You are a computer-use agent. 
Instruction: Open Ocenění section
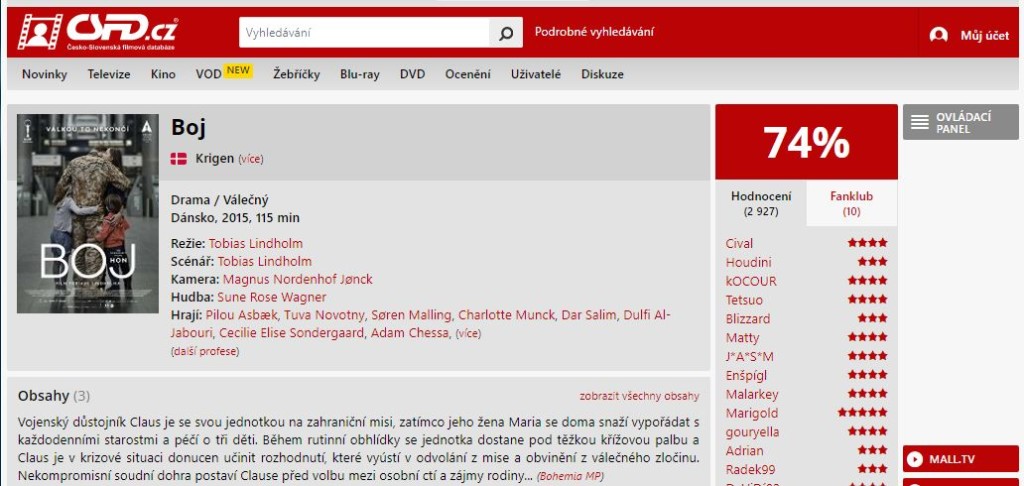click(468, 74)
